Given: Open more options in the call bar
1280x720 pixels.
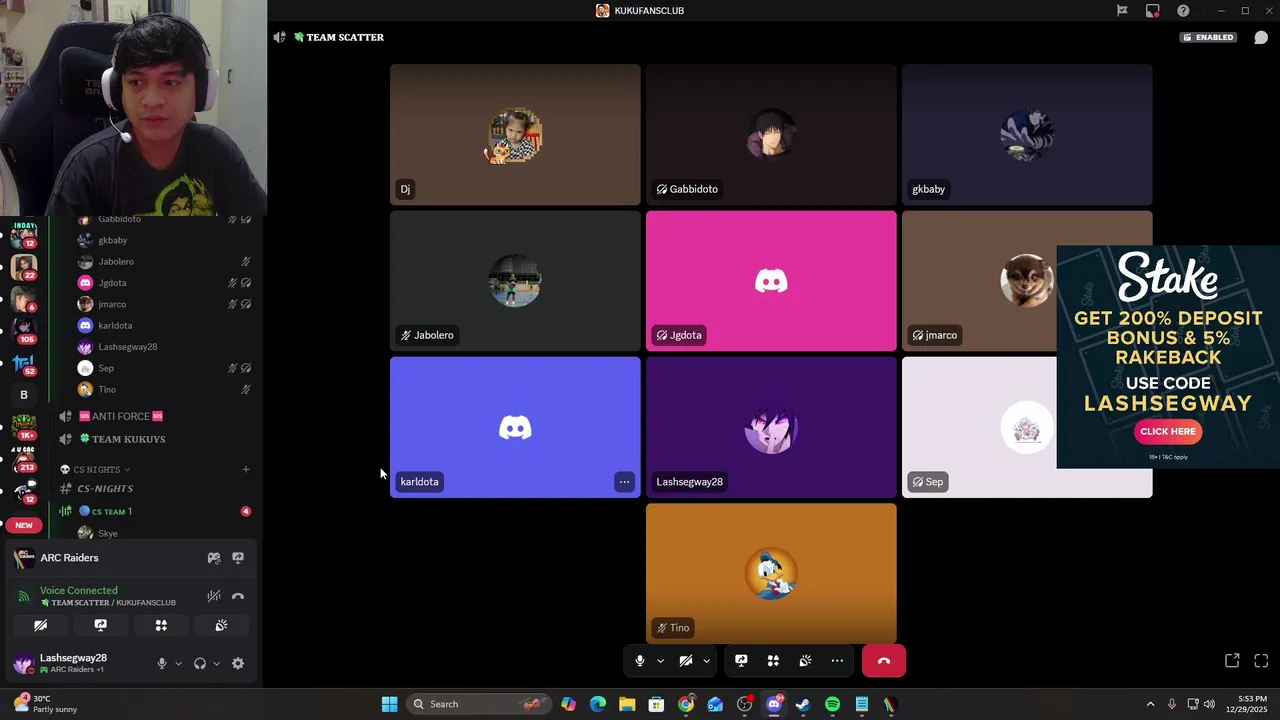Looking at the screenshot, I should pos(837,661).
